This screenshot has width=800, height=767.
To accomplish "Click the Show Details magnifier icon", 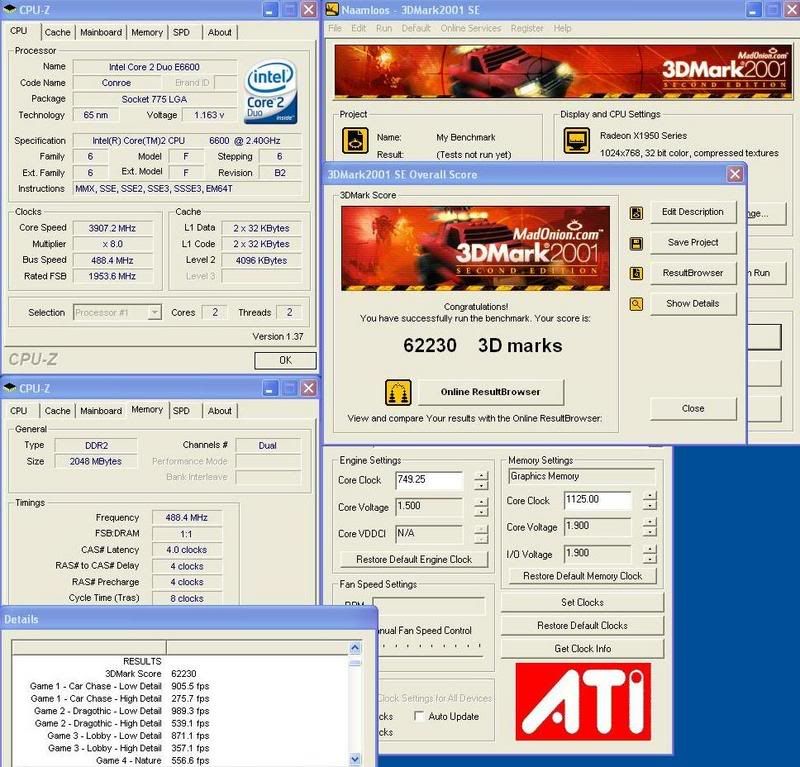I will coord(636,305).
